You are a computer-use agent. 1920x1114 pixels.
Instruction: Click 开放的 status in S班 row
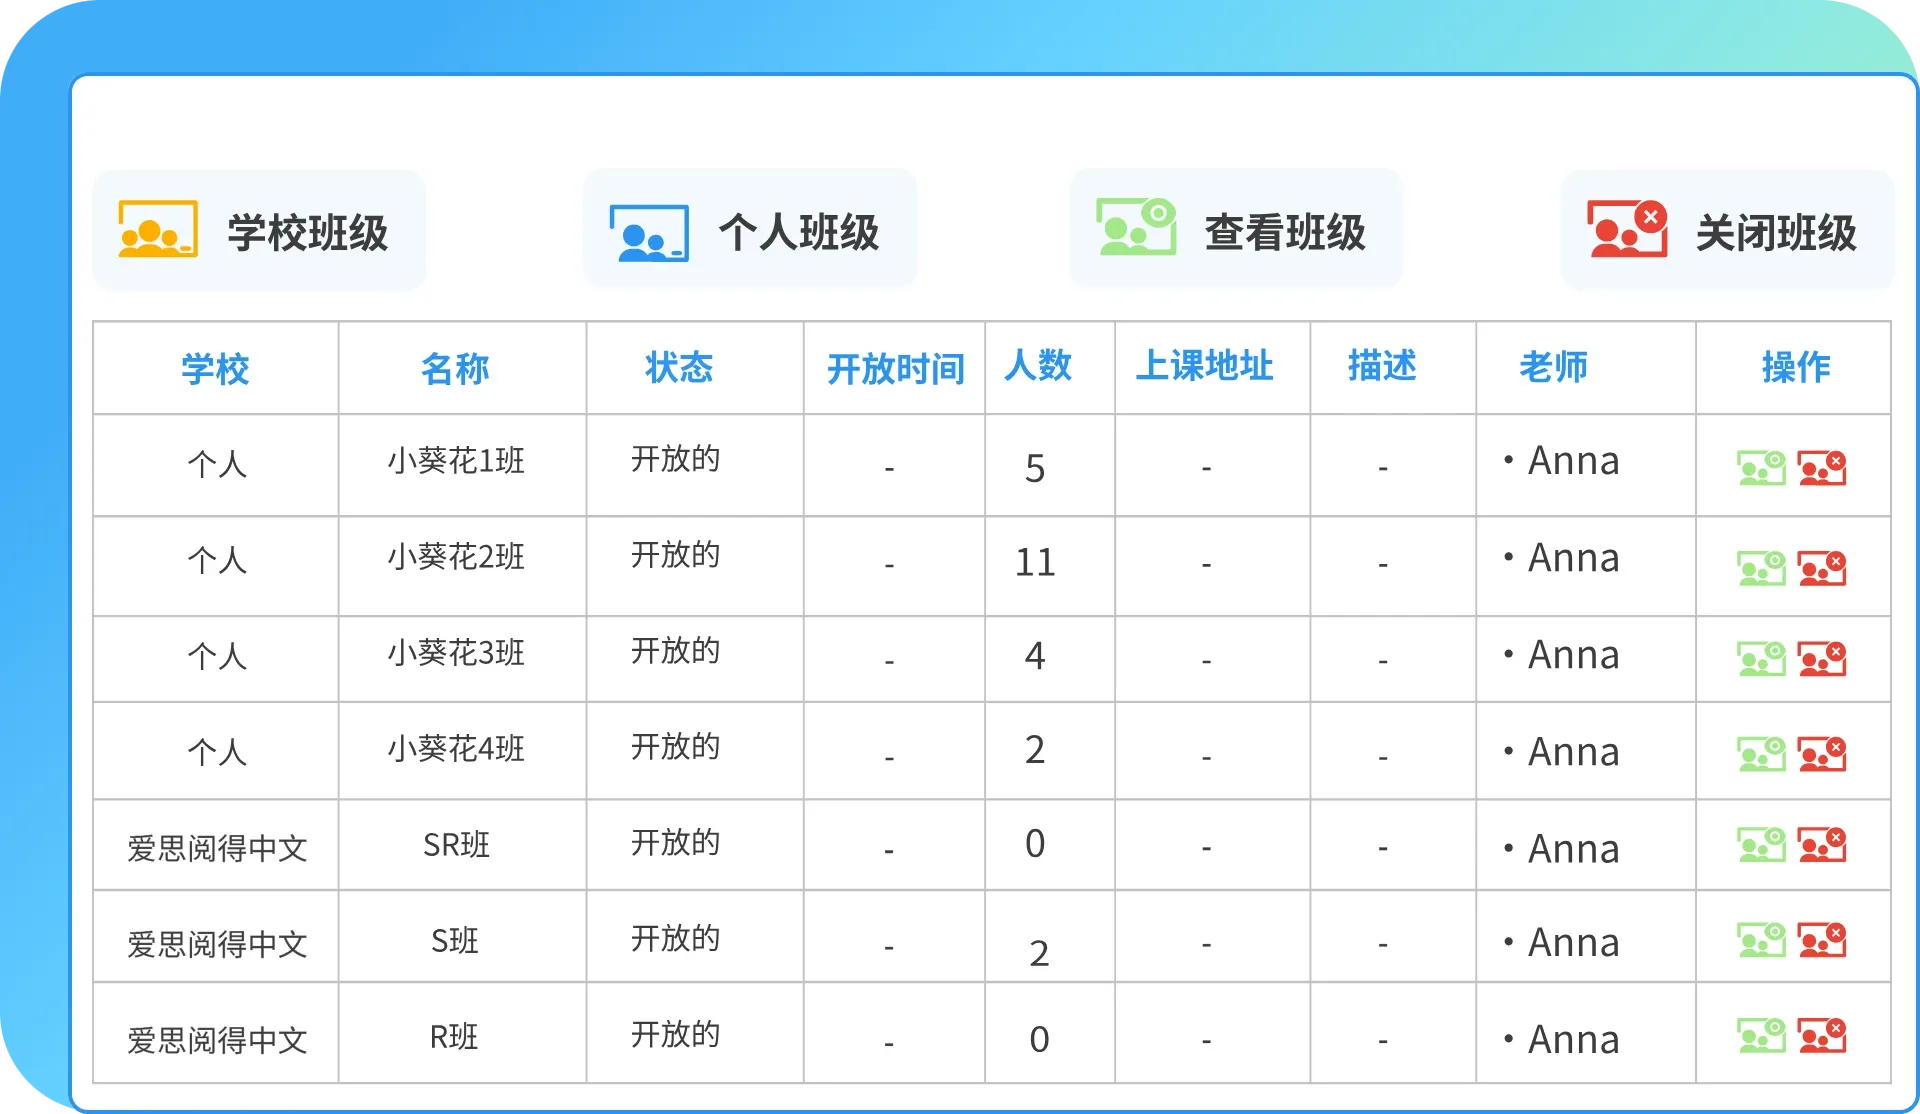click(x=676, y=938)
